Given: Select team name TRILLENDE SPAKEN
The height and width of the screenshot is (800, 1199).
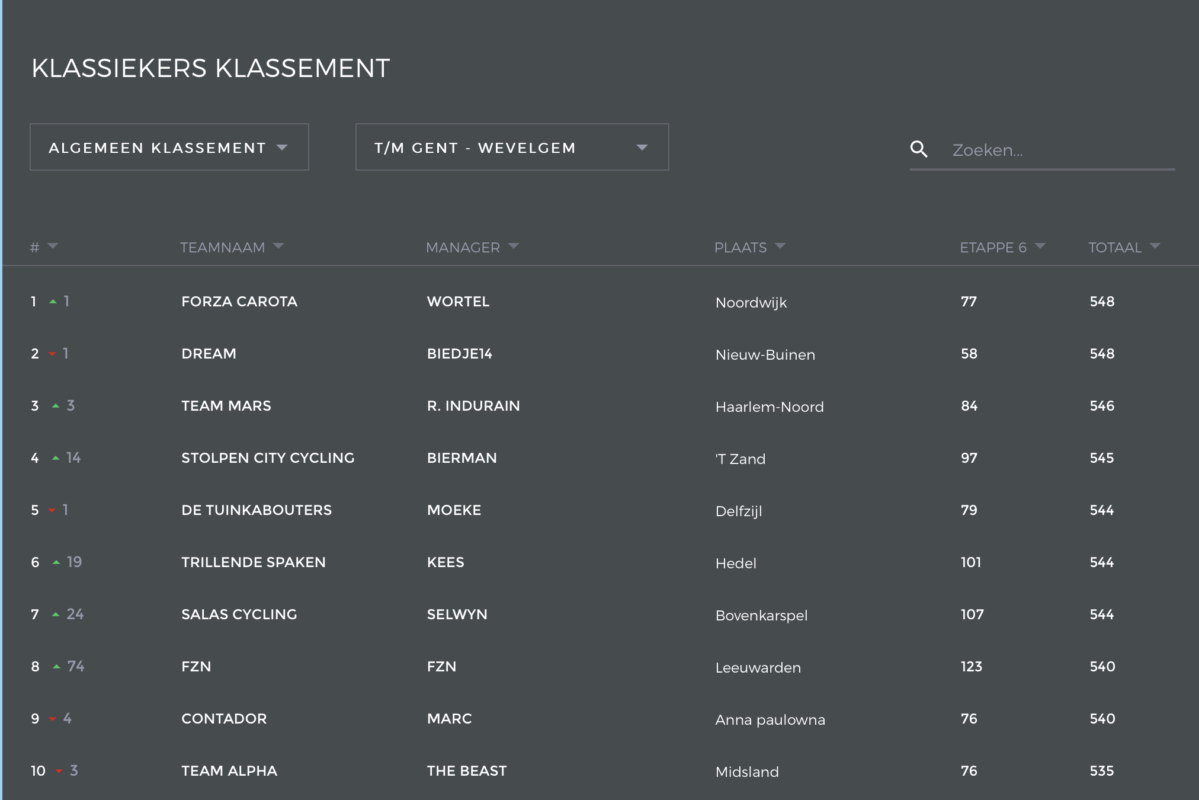Looking at the screenshot, I should 253,561.
